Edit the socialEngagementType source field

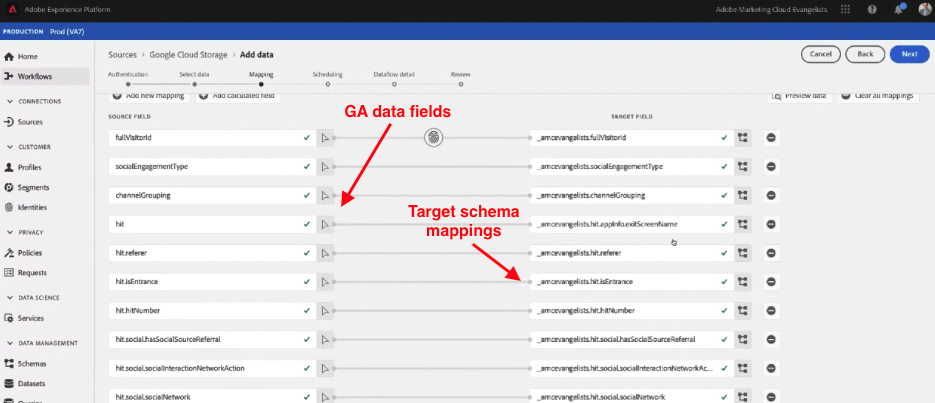tap(212, 167)
